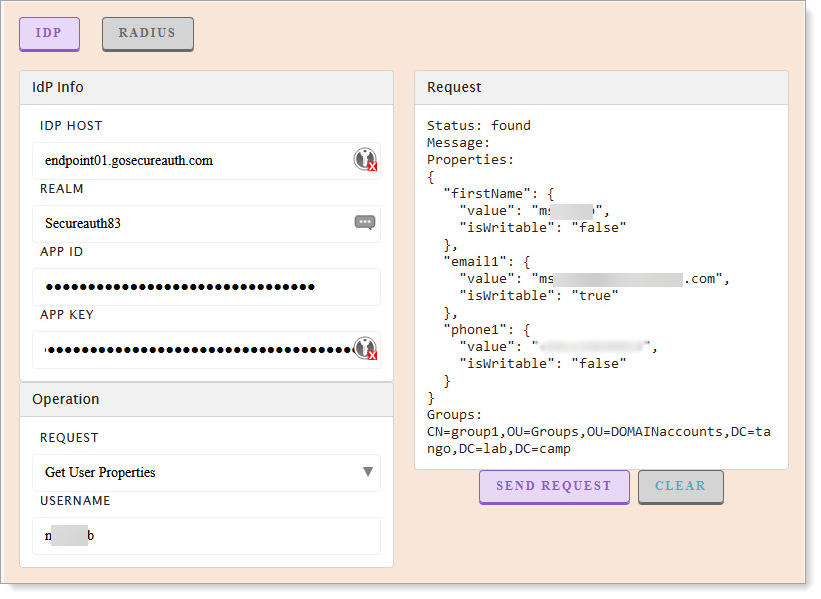This screenshot has height=599, width=821.
Task: Switch to the IDP tab
Action: click(49, 33)
